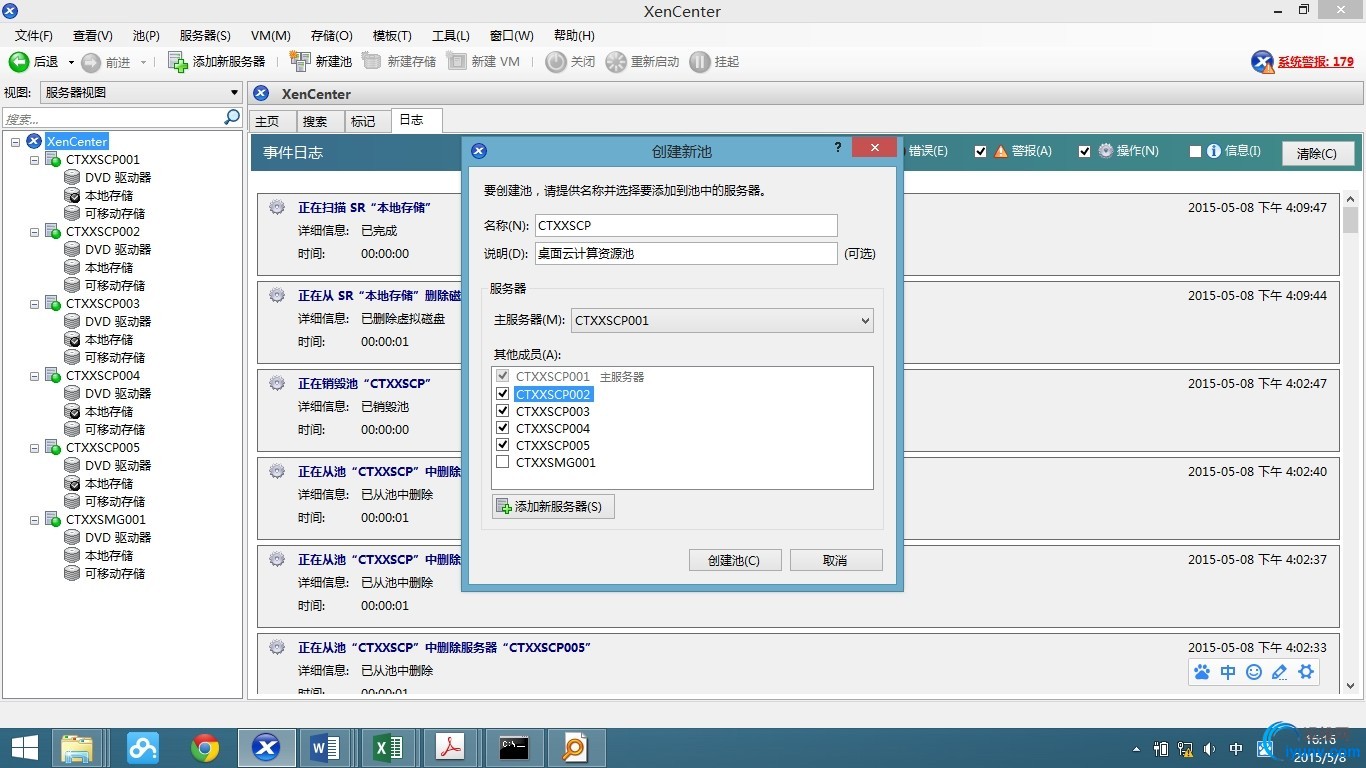Click the IME settings gear icon
Viewport: 1366px width, 768px height.
(x=1306, y=672)
